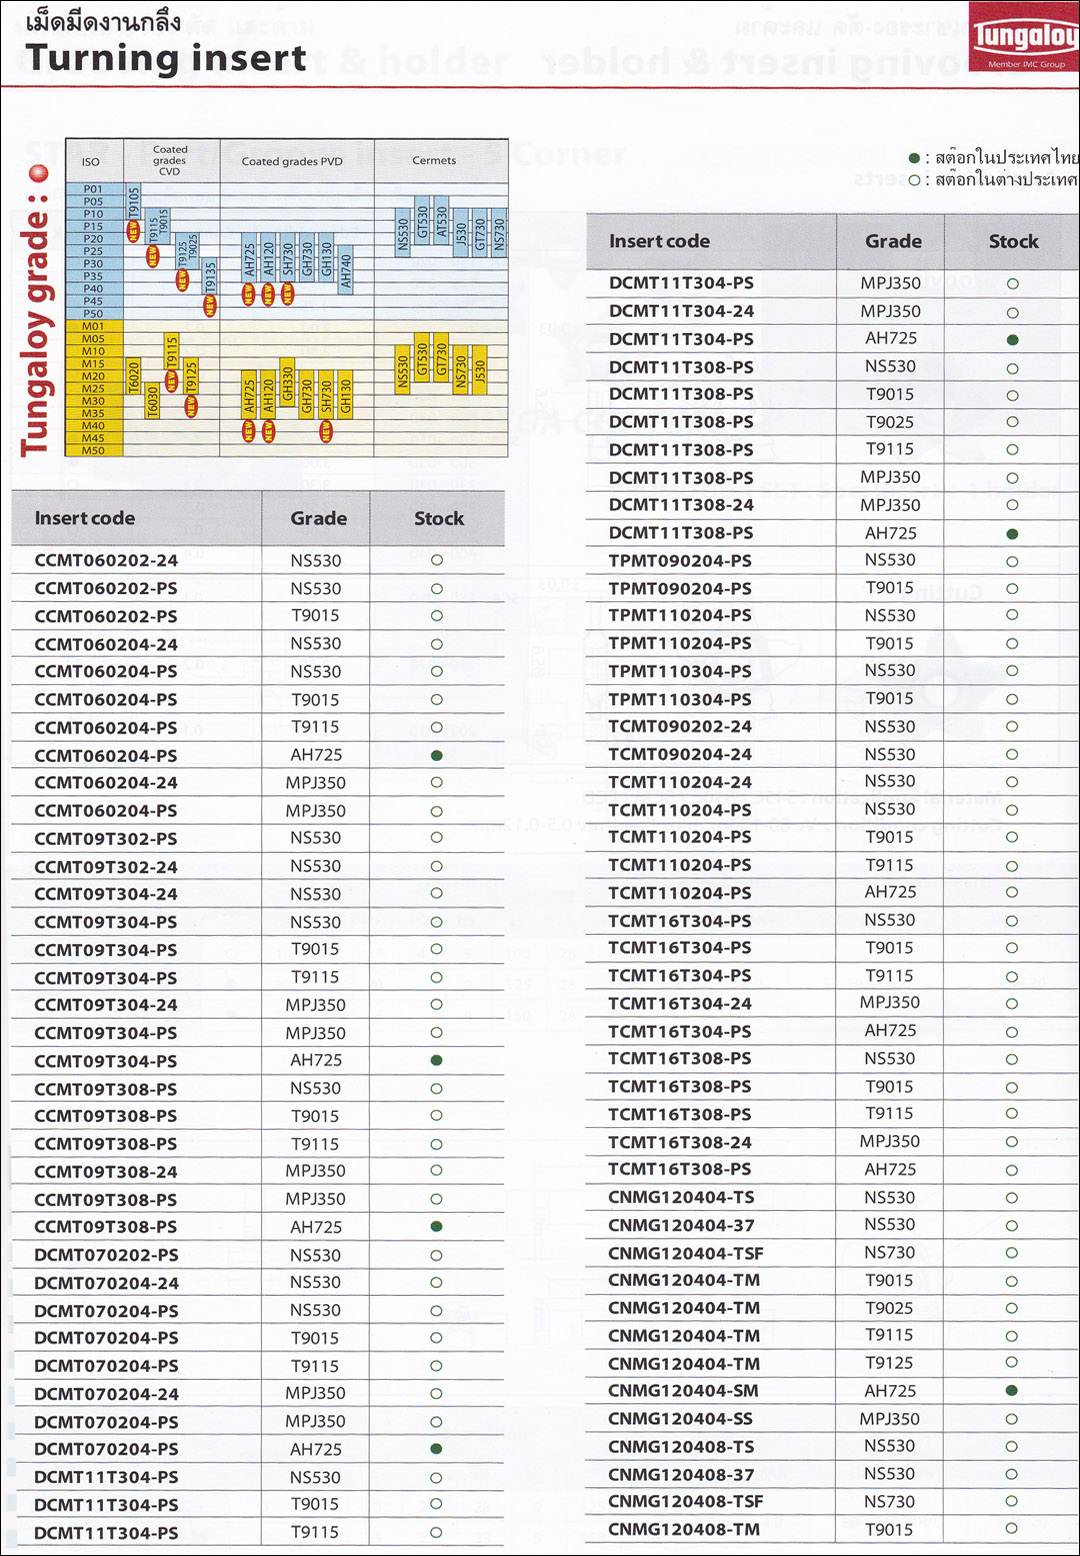The image size is (1080, 1556).
Task: Click the insert code DCMT11T304-24
Action: click(x=682, y=311)
